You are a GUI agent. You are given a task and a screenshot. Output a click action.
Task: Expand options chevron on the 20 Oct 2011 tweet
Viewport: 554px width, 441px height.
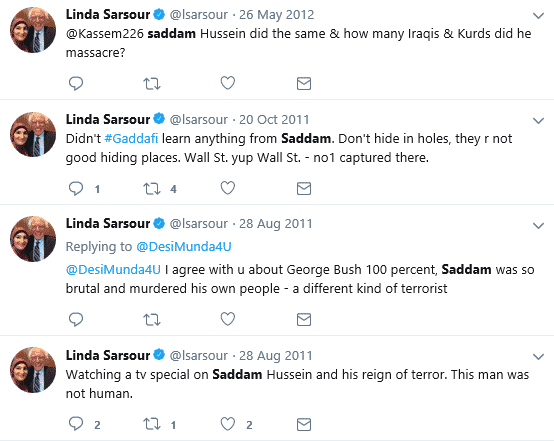click(x=538, y=120)
